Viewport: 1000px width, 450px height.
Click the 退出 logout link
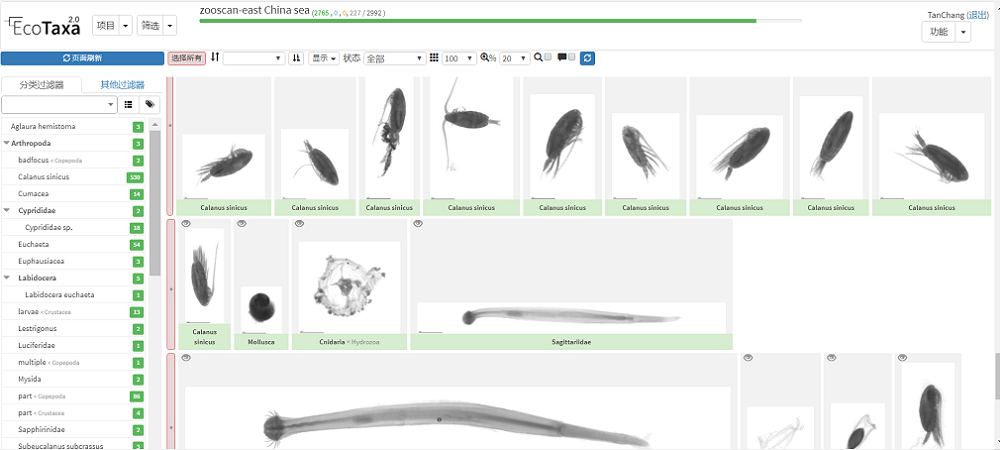pos(977,15)
